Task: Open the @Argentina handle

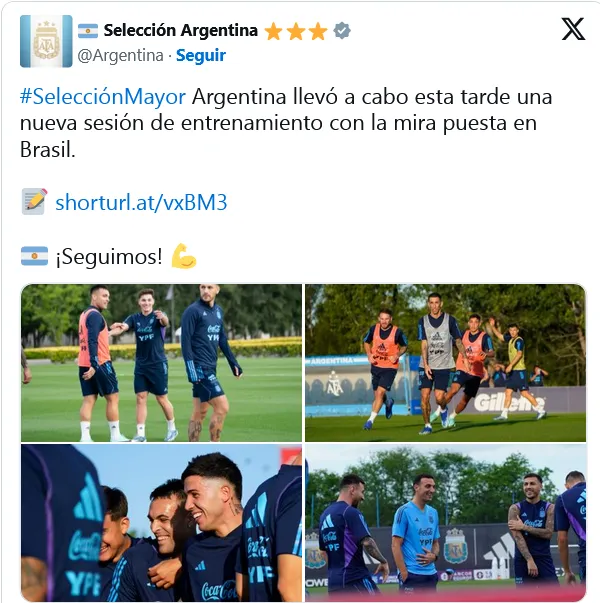Action: (x=120, y=55)
